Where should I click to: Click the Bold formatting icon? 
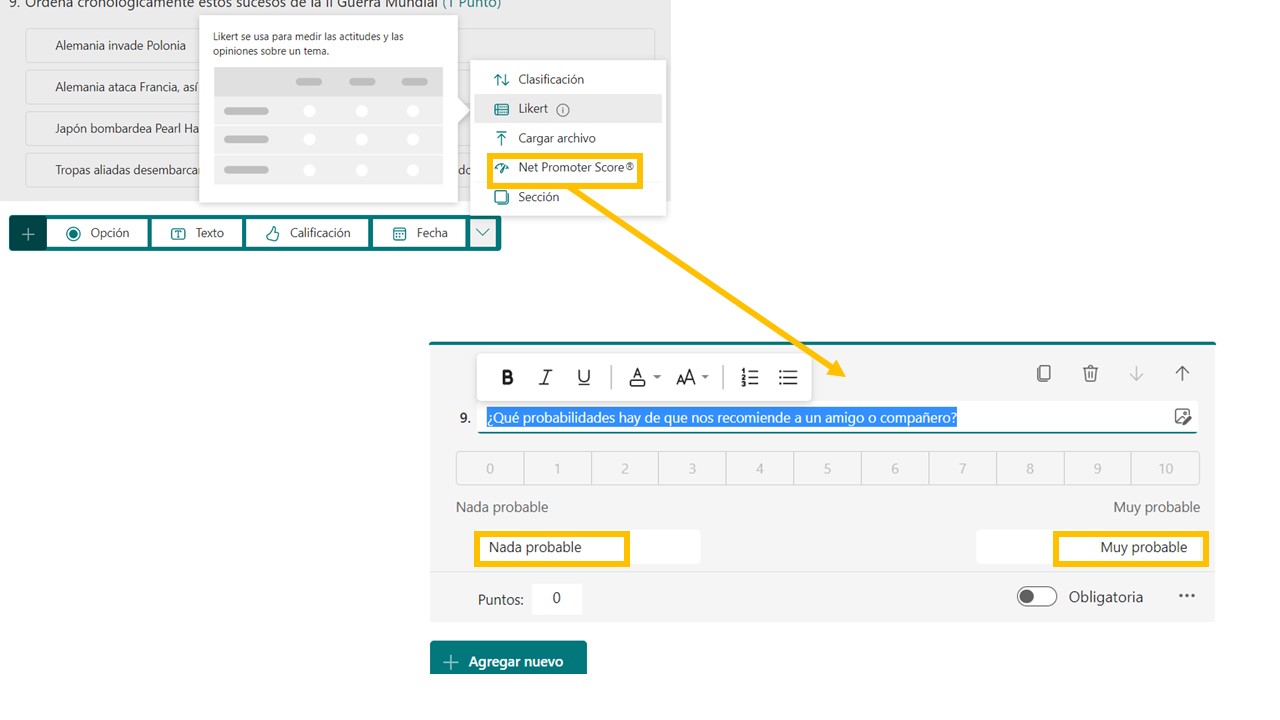tap(507, 377)
